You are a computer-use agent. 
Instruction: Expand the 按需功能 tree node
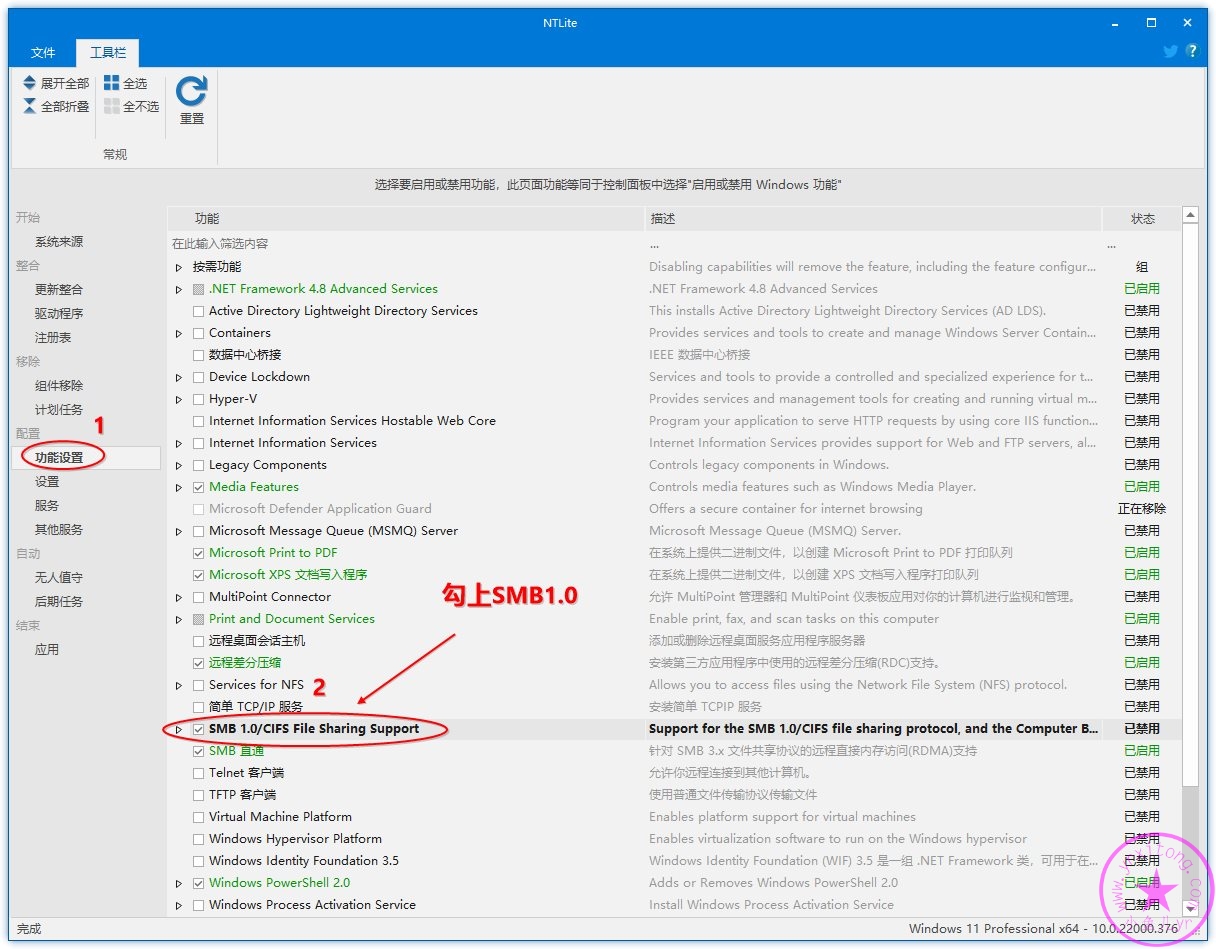[179, 267]
